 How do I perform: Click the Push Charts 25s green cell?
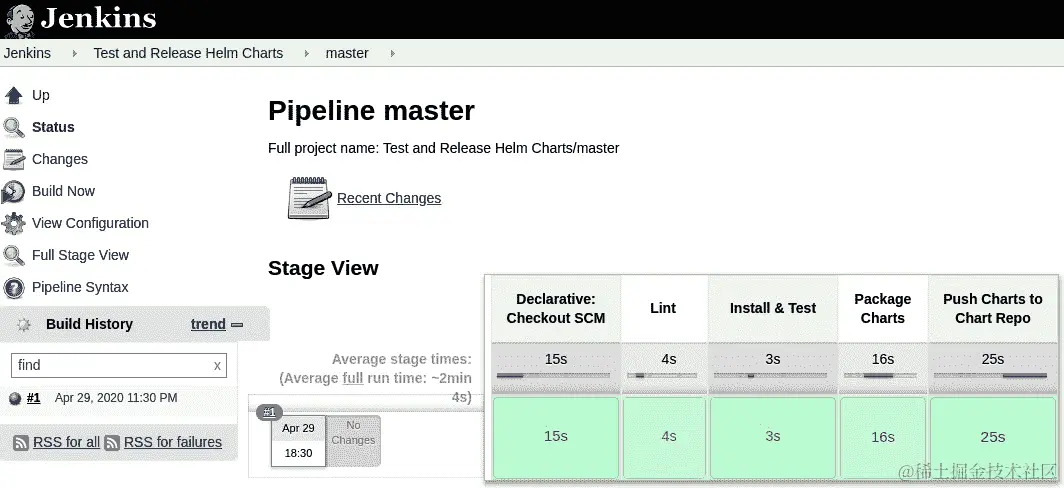tap(993, 438)
